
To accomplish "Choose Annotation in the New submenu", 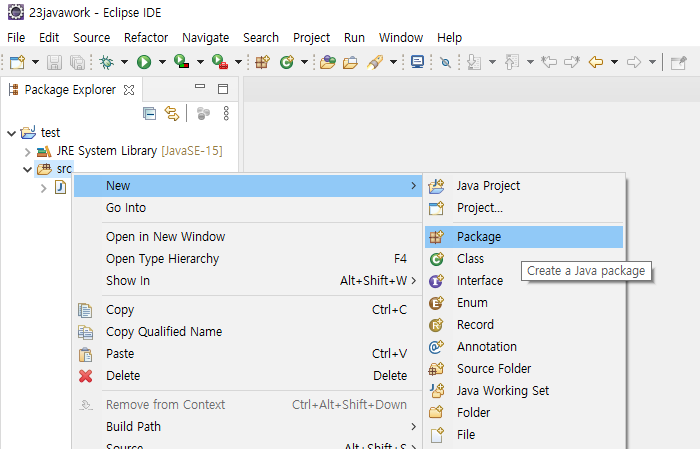I will (524, 347).
